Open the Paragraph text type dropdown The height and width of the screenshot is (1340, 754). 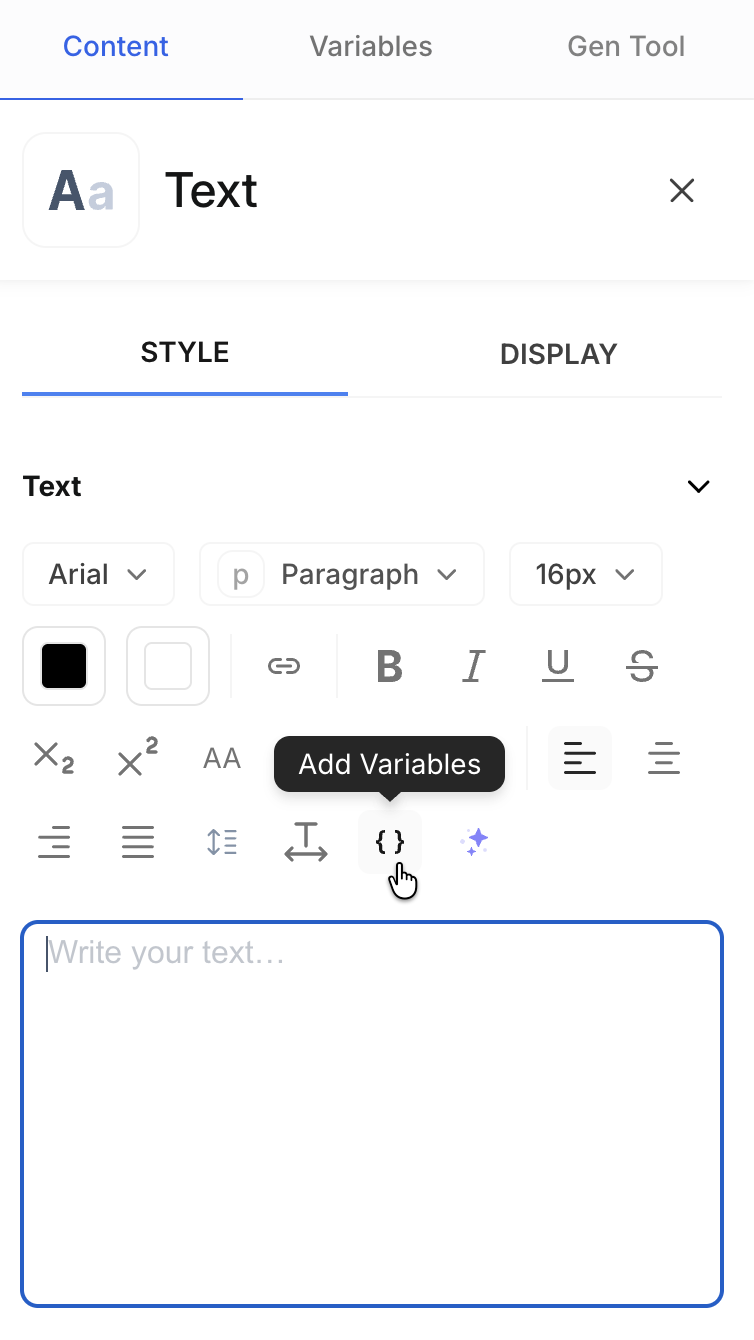coord(342,574)
